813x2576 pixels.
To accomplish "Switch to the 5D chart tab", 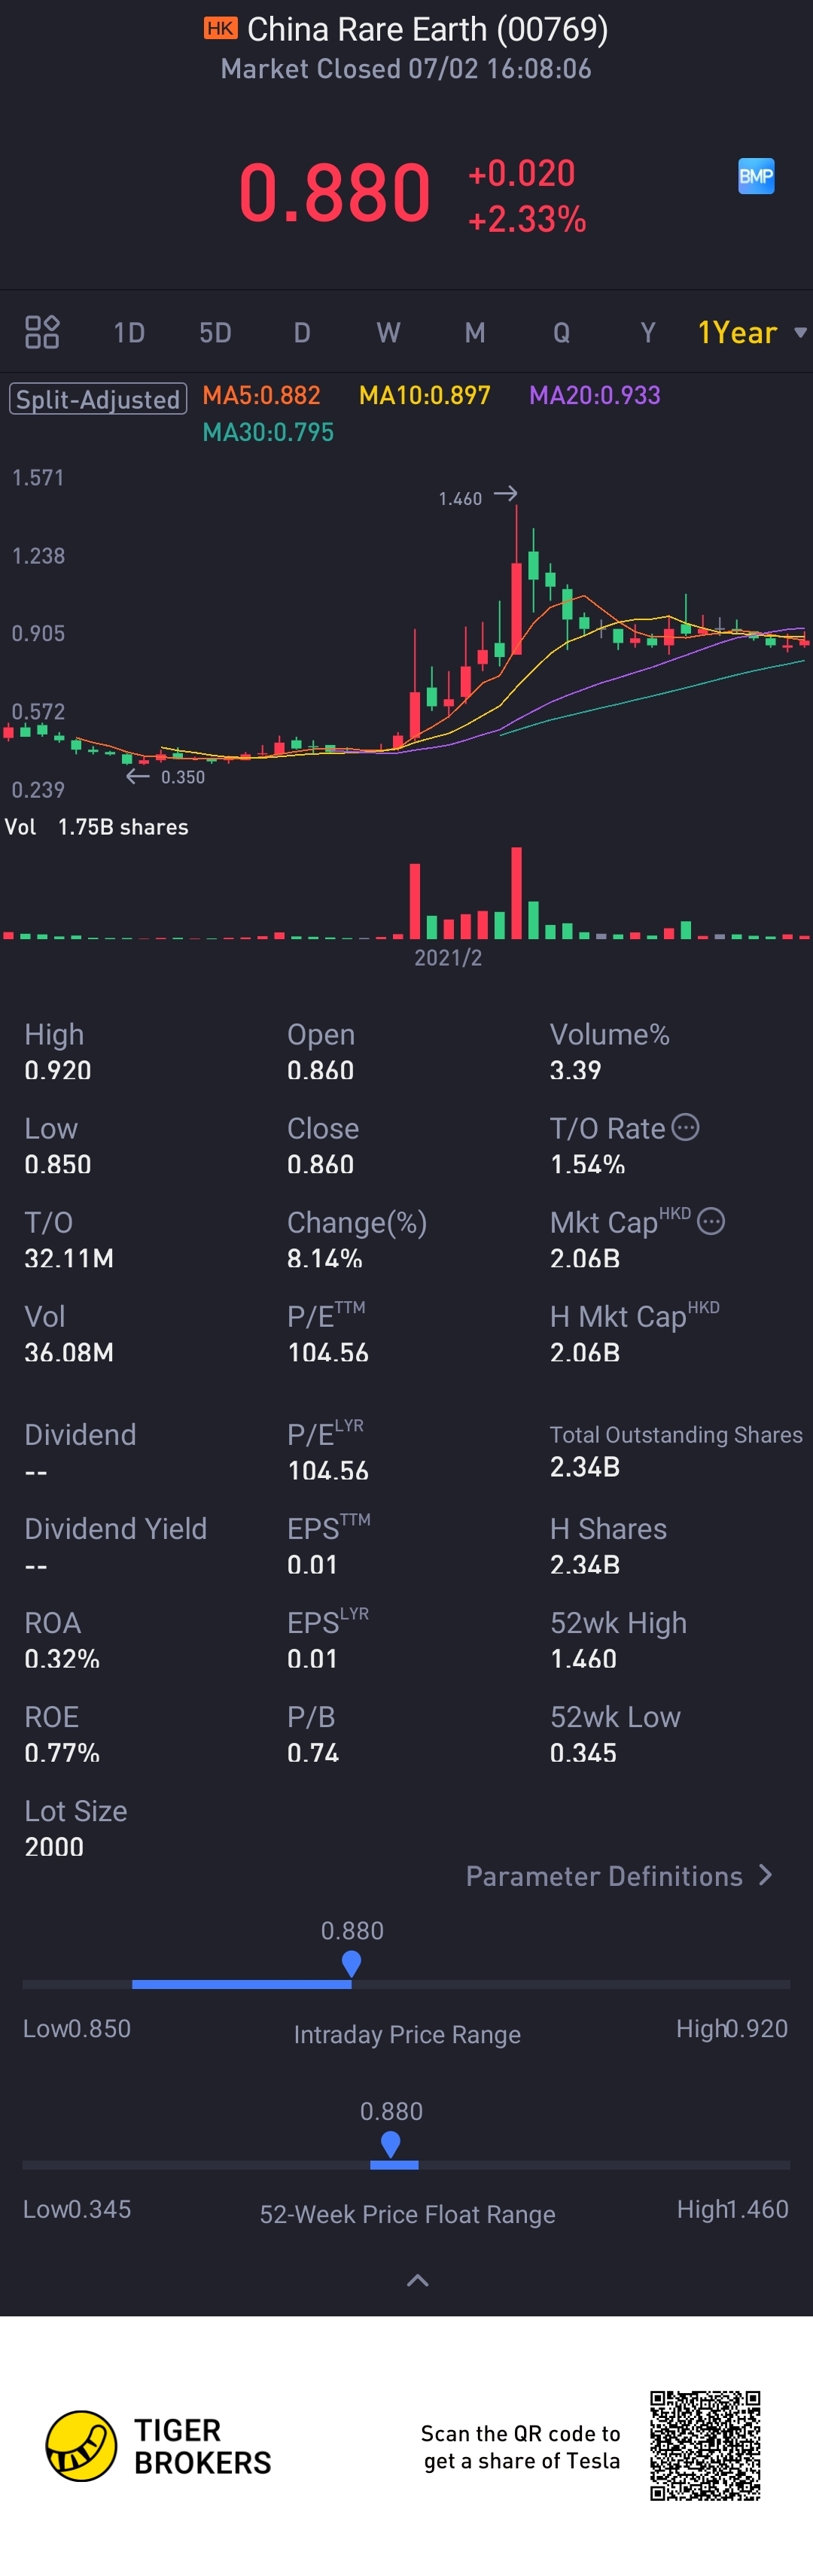I will 215,332.
